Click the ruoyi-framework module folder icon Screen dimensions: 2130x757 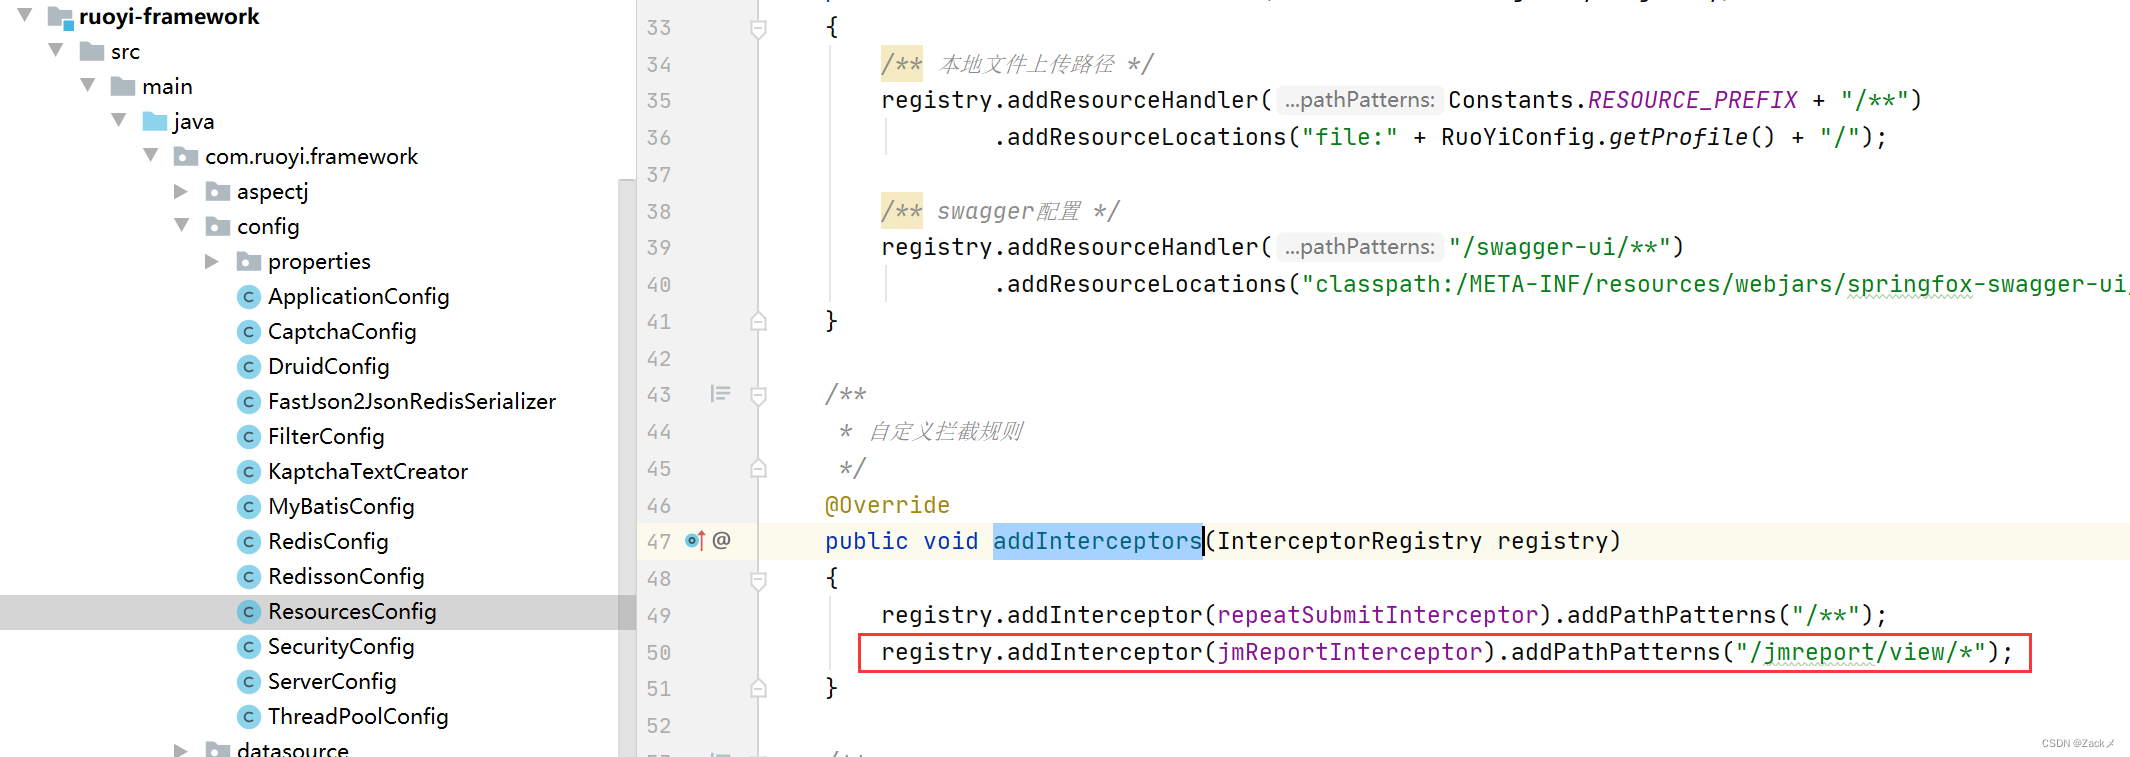[60, 16]
